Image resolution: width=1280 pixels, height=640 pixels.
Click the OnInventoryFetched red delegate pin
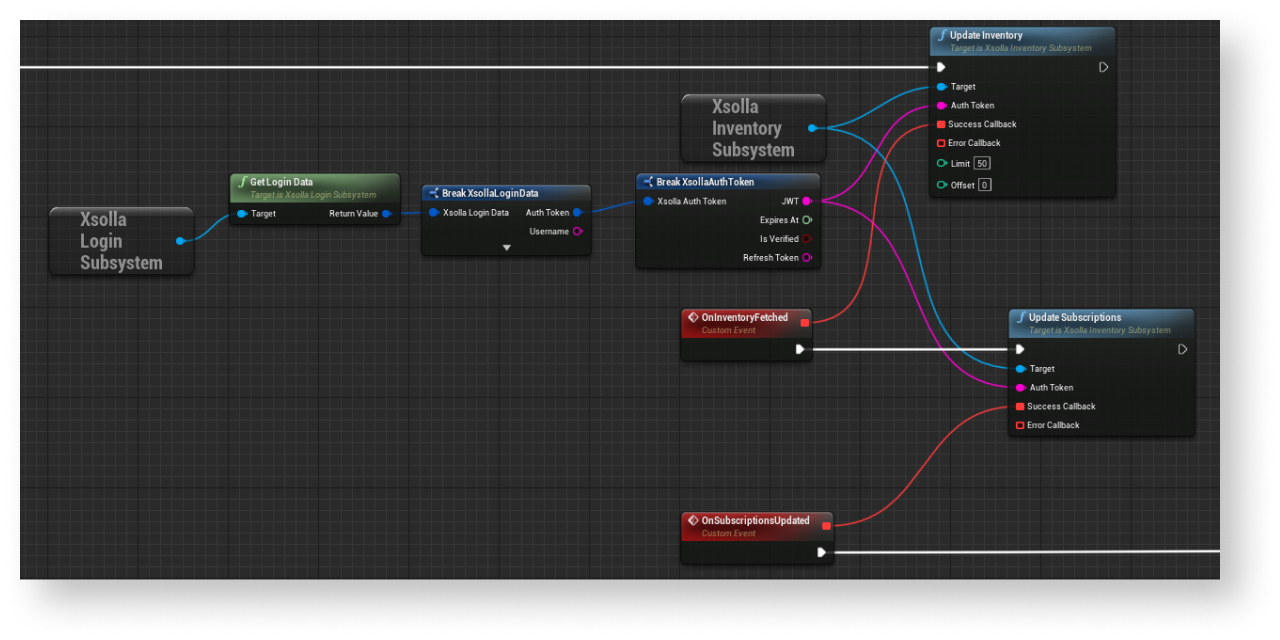pos(804,322)
